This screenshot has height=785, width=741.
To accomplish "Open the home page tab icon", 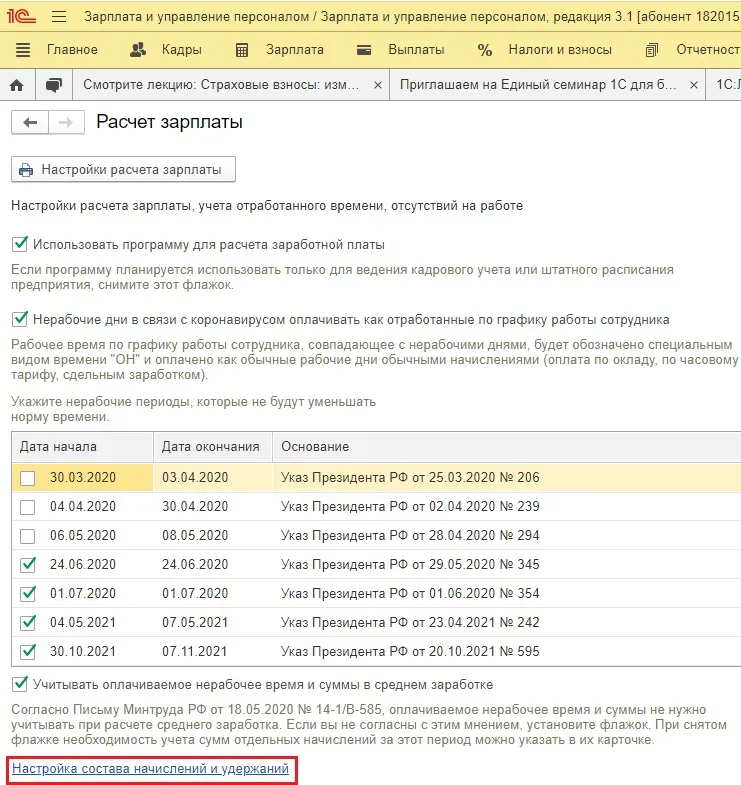I will click(x=16, y=86).
